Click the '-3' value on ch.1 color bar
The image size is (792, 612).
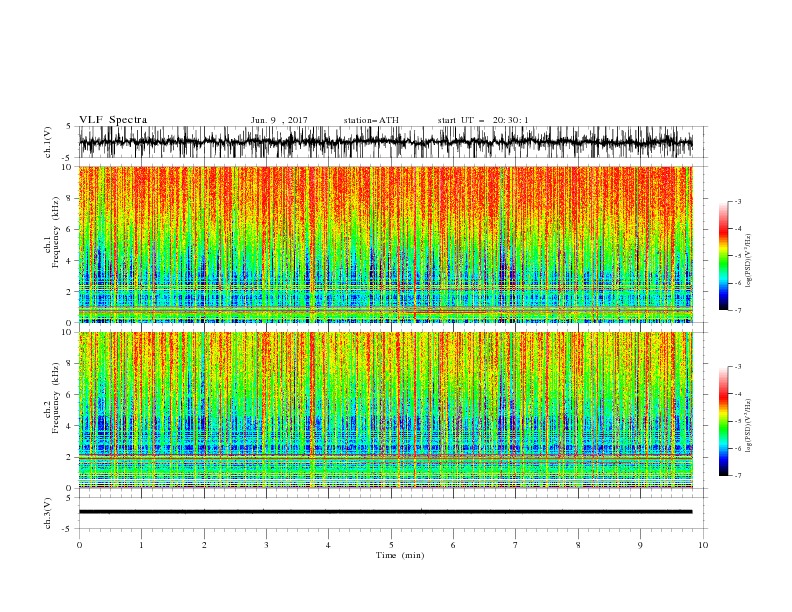737,201
